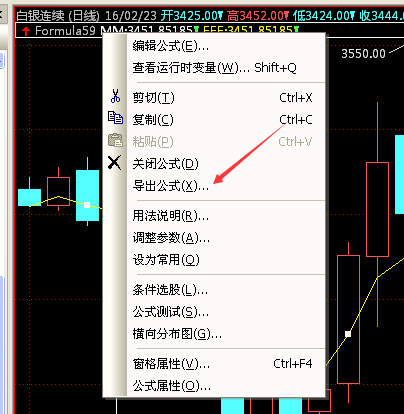Open 查看运行时变量(W) from context menu

(x=215, y=68)
